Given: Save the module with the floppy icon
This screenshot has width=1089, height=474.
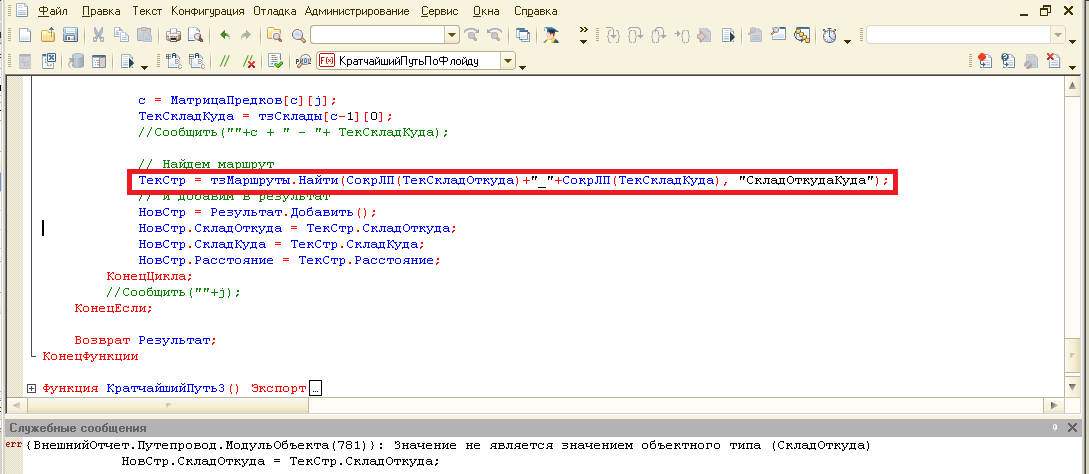Looking at the screenshot, I should tap(69, 35).
